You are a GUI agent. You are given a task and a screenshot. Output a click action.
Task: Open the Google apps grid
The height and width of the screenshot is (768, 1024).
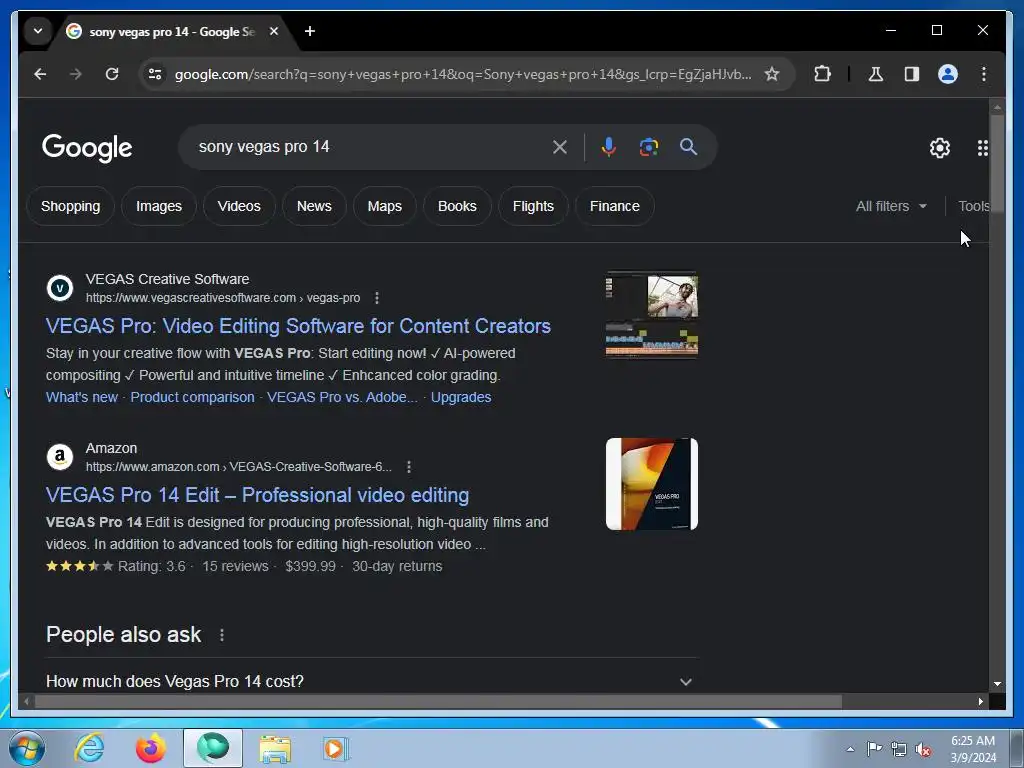982,148
